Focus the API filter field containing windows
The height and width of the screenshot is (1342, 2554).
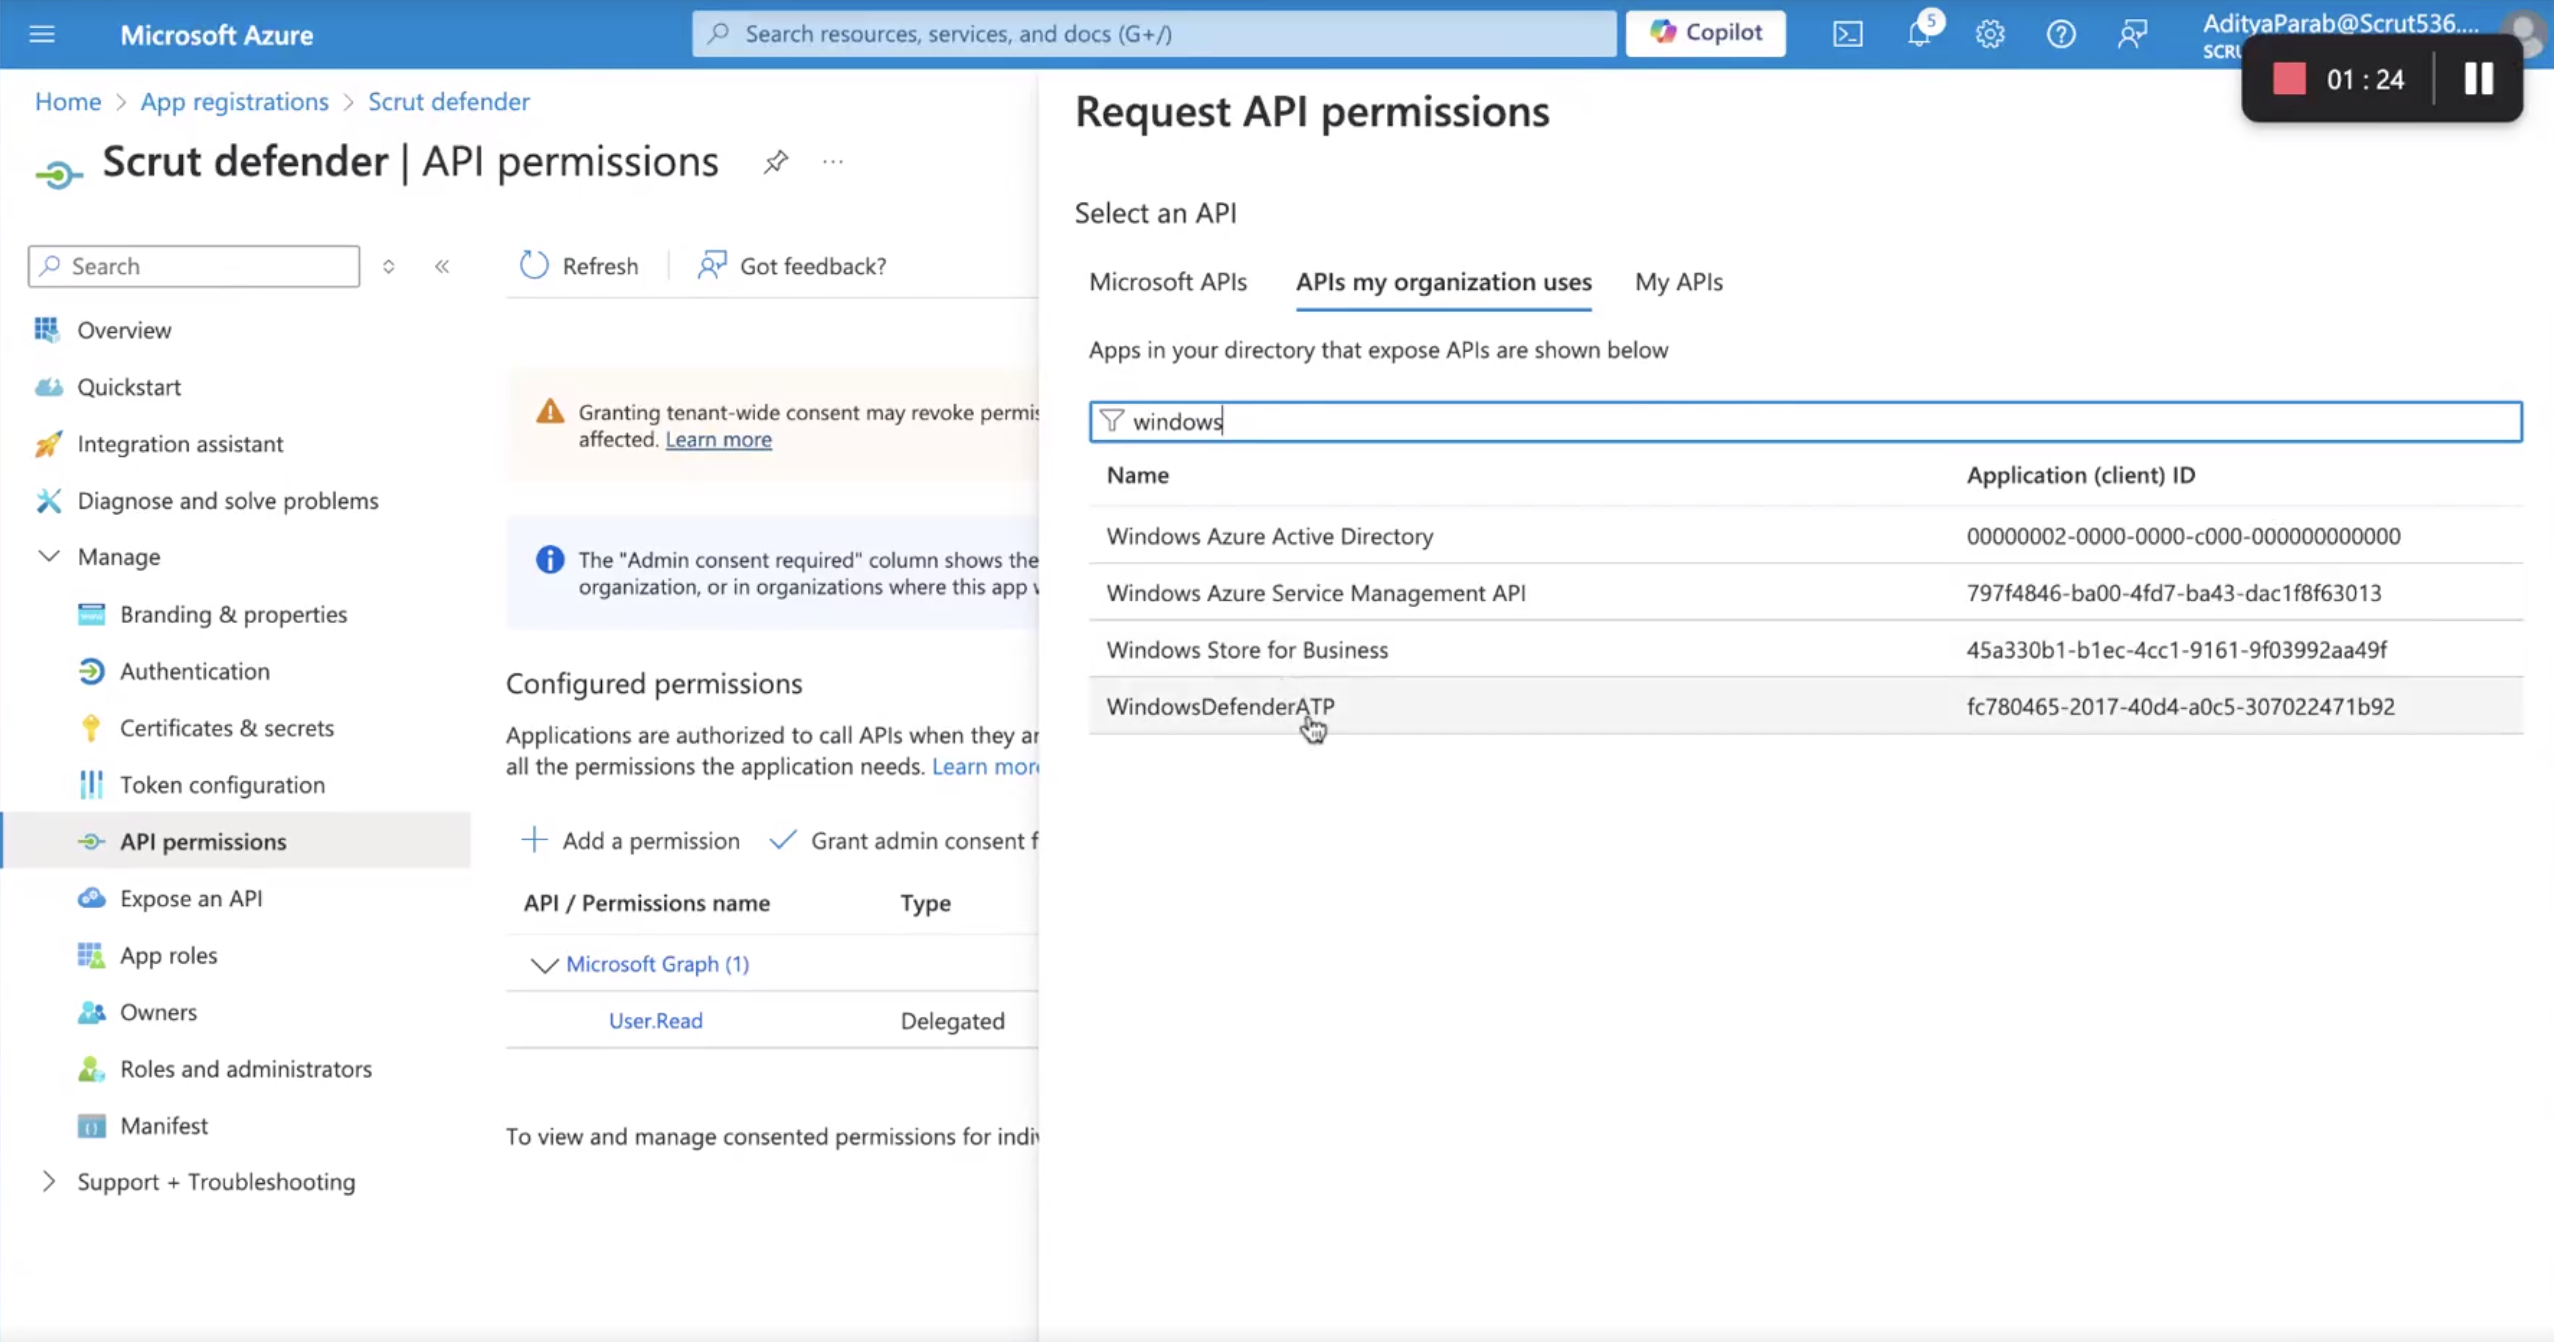1805,422
